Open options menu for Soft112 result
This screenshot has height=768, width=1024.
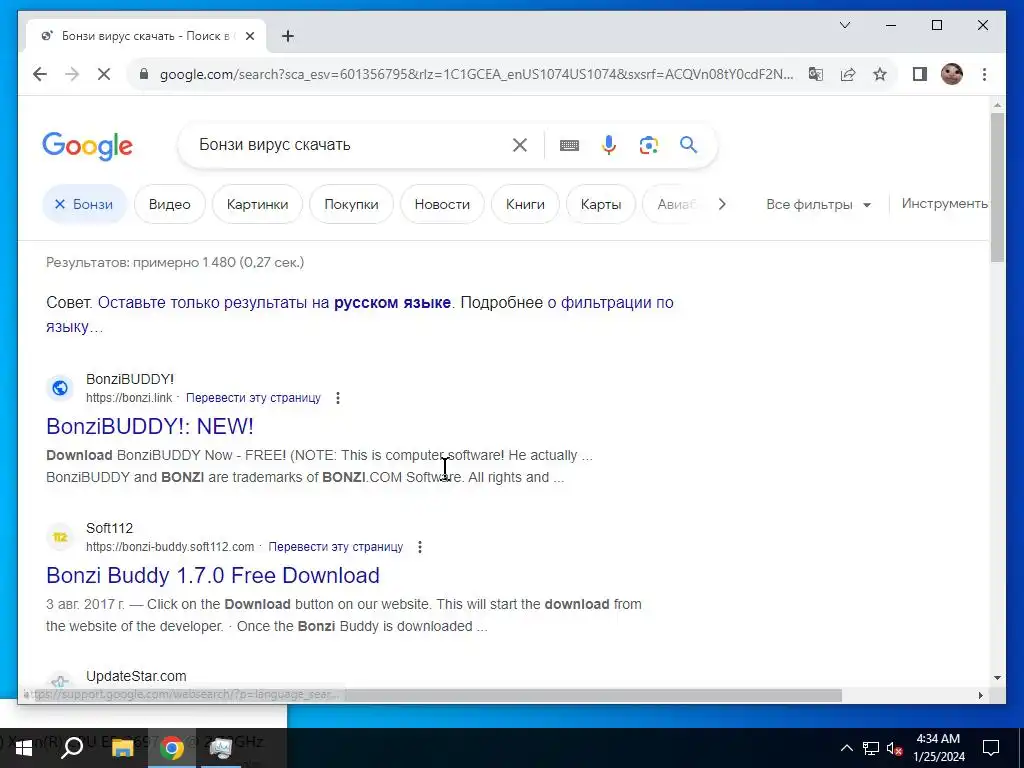(420, 547)
